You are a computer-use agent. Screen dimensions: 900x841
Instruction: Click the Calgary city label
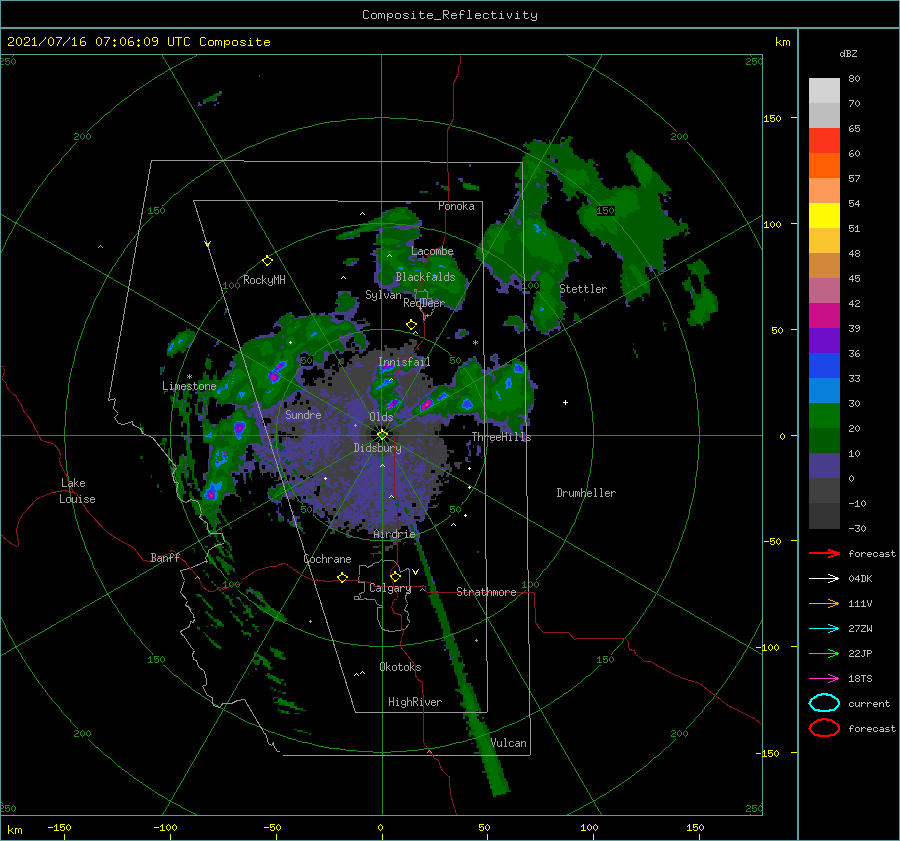tap(390, 588)
